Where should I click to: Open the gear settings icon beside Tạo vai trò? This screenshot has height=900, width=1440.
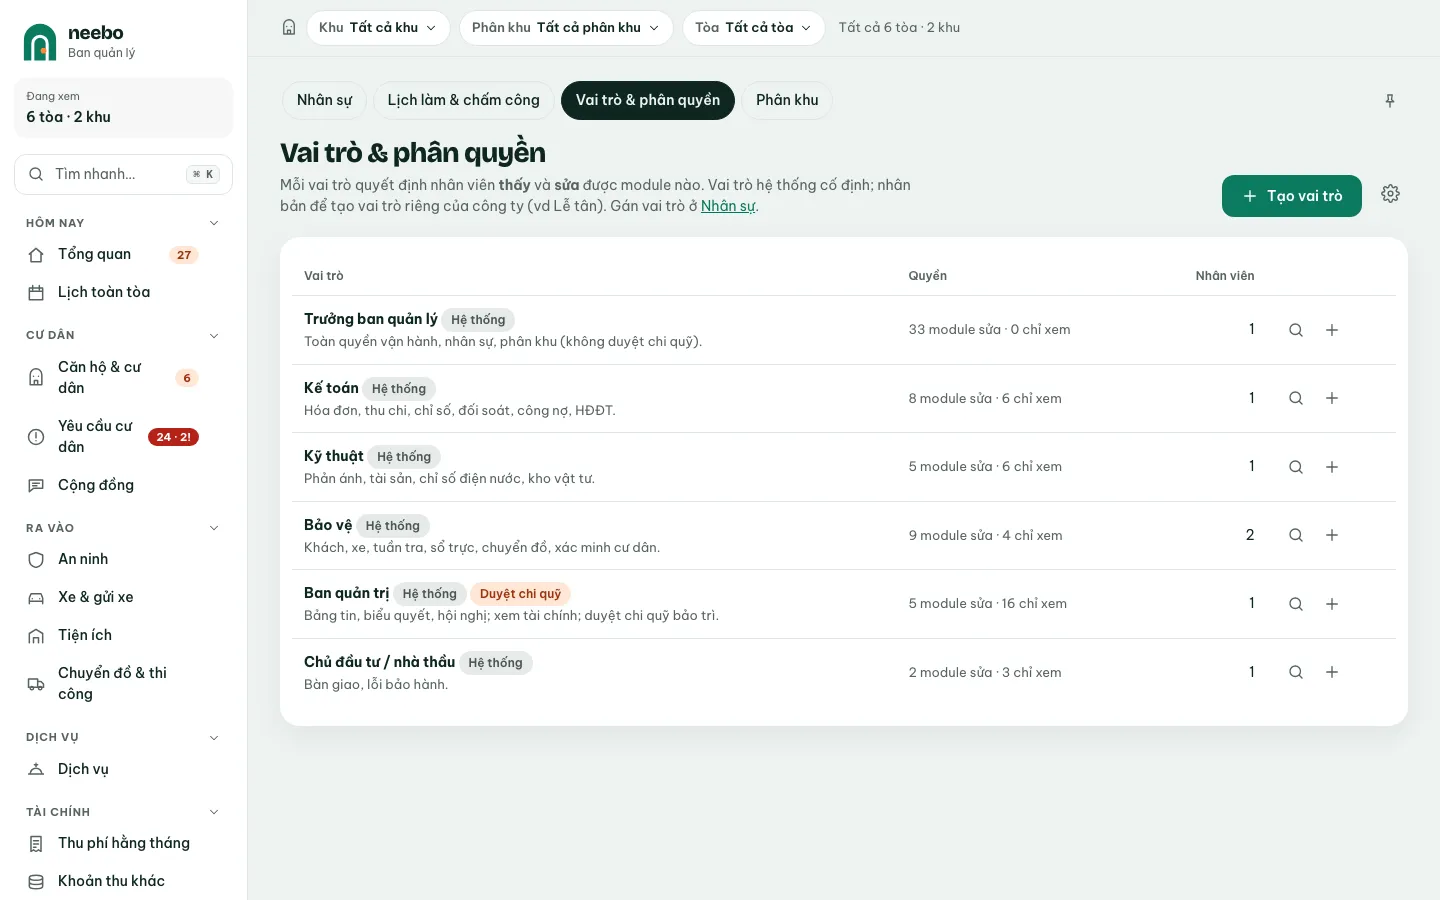coord(1390,194)
